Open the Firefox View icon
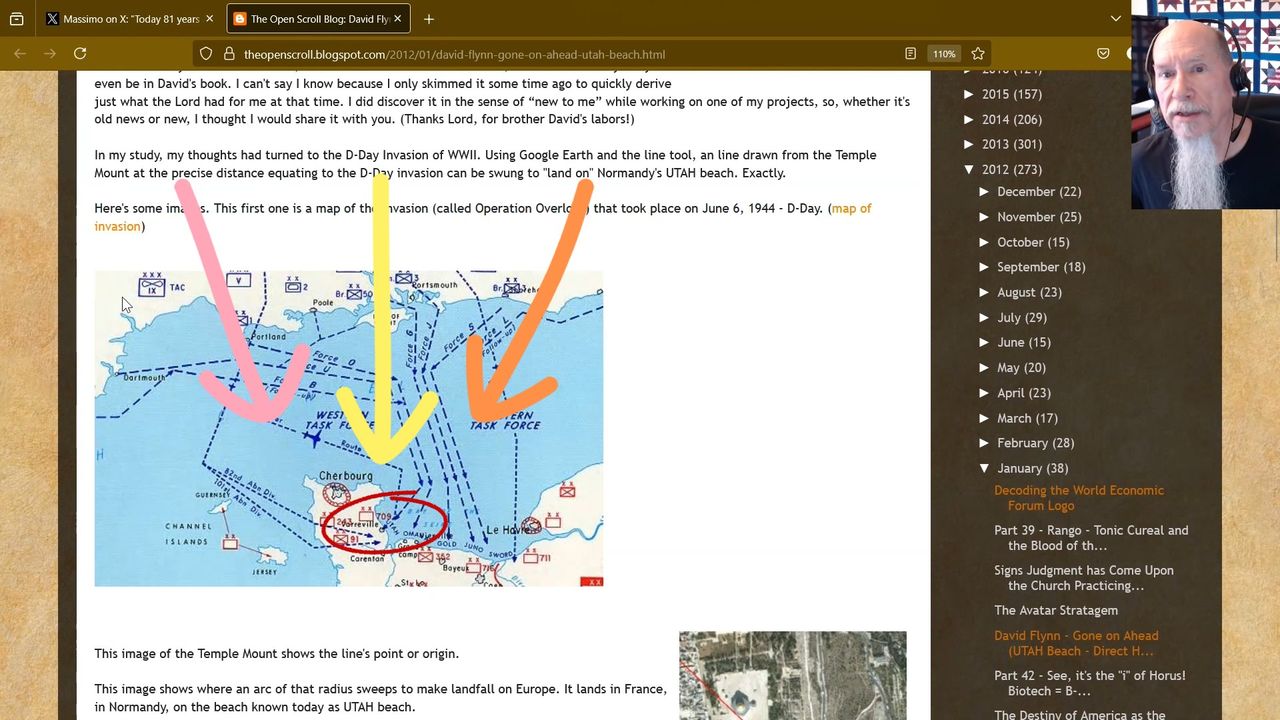Image resolution: width=1280 pixels, height=720 pixels. point(16,19)
